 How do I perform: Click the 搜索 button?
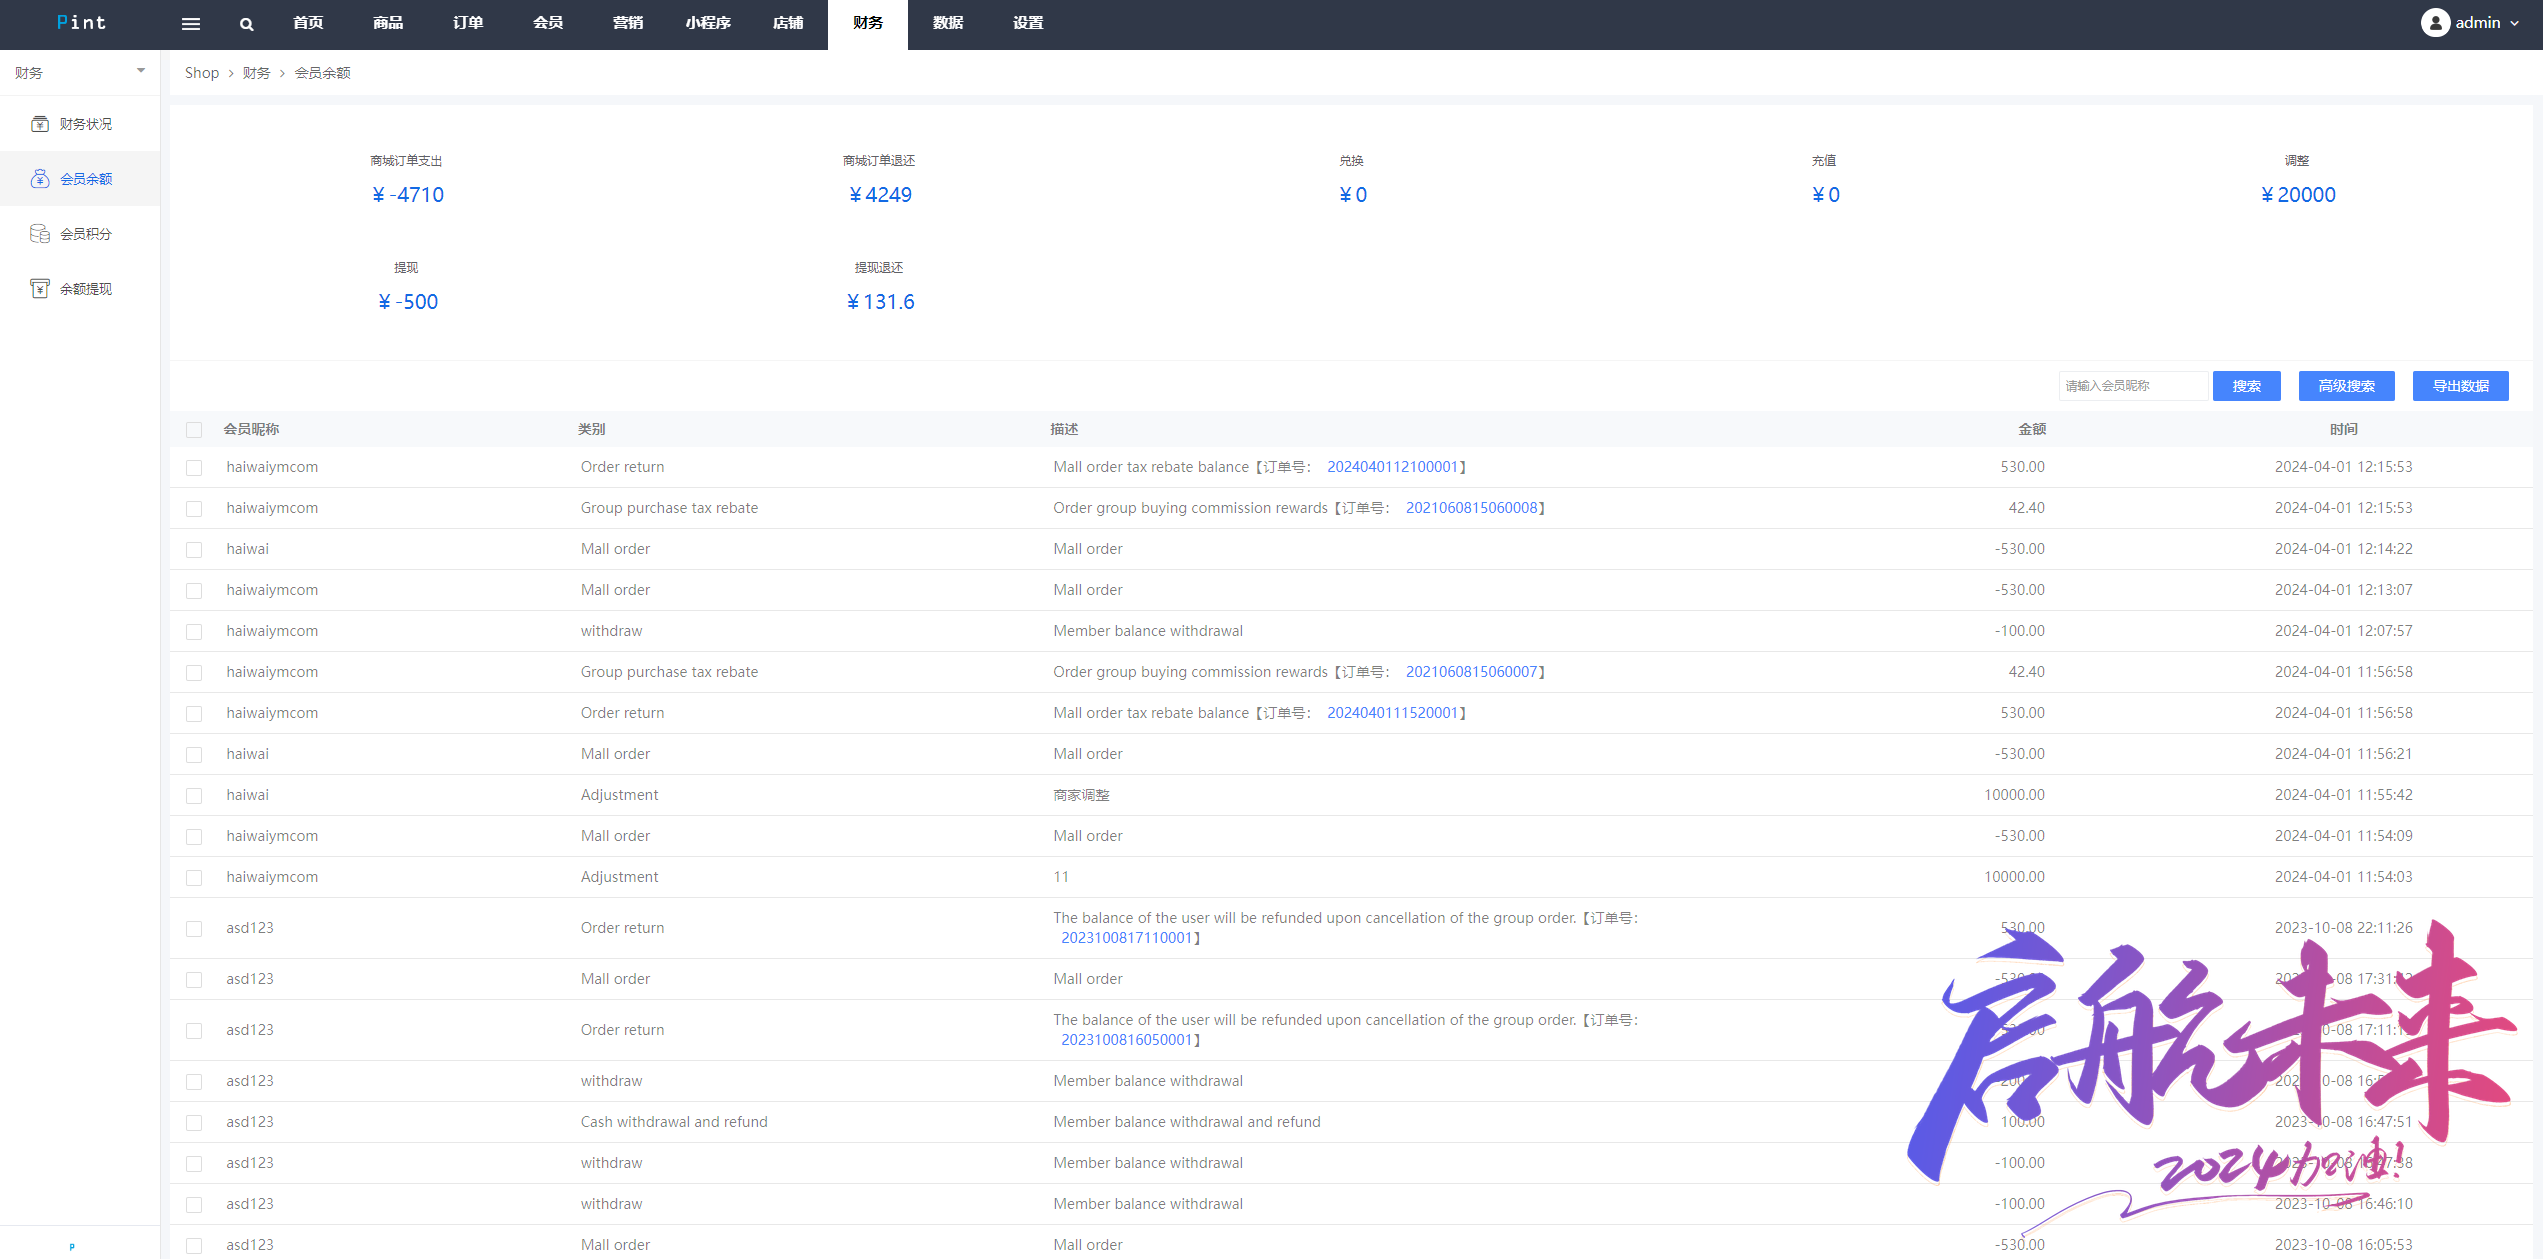click(2247, 386)
